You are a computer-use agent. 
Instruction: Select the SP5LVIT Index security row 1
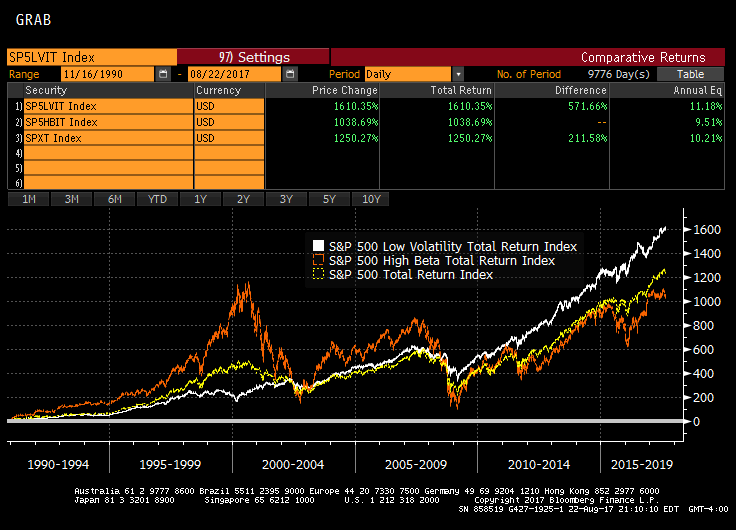click(108, 106)
